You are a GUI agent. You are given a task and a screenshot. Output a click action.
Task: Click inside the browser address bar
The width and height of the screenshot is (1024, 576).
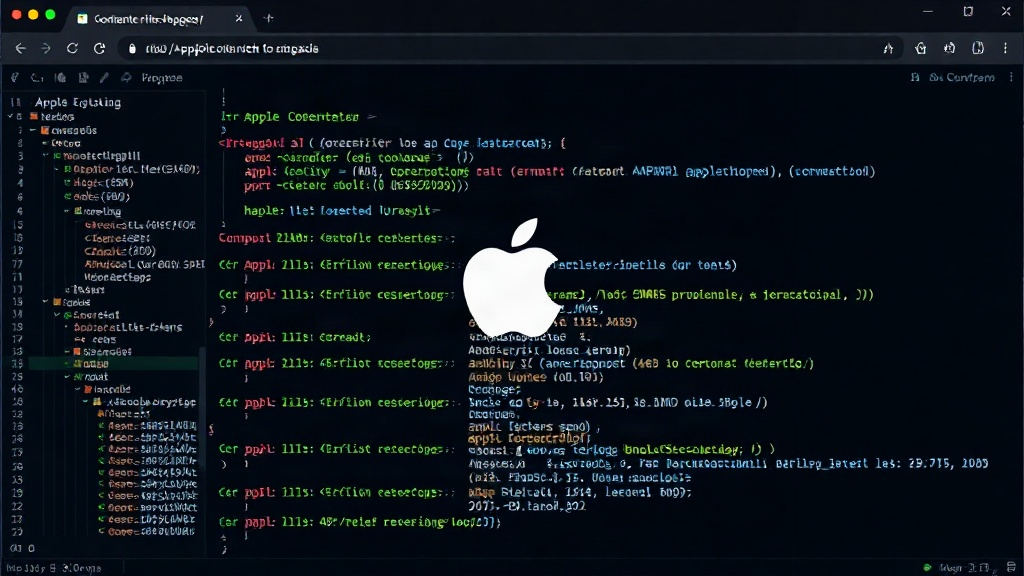point(509,48)
